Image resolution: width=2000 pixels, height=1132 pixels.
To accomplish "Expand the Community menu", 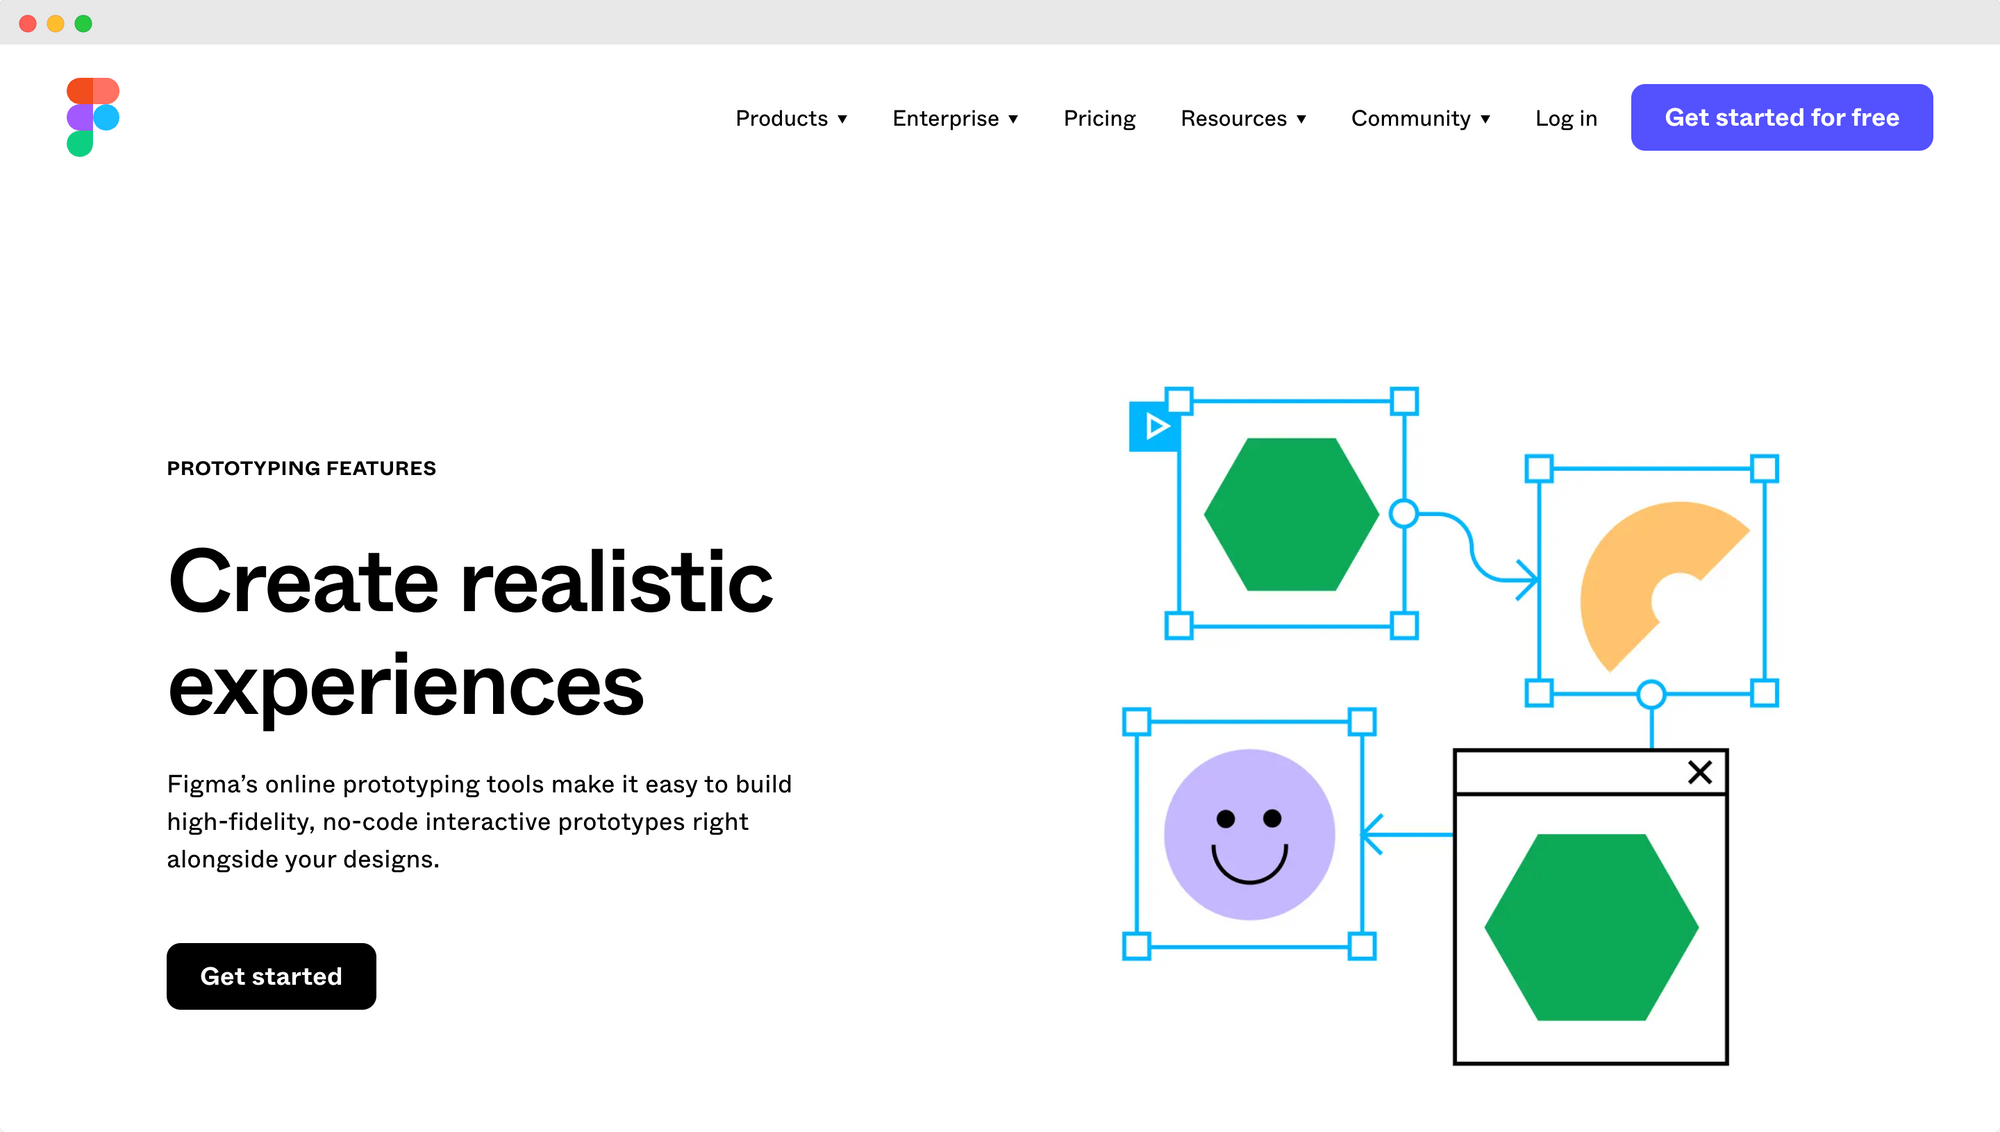I will click(1421, 118).
